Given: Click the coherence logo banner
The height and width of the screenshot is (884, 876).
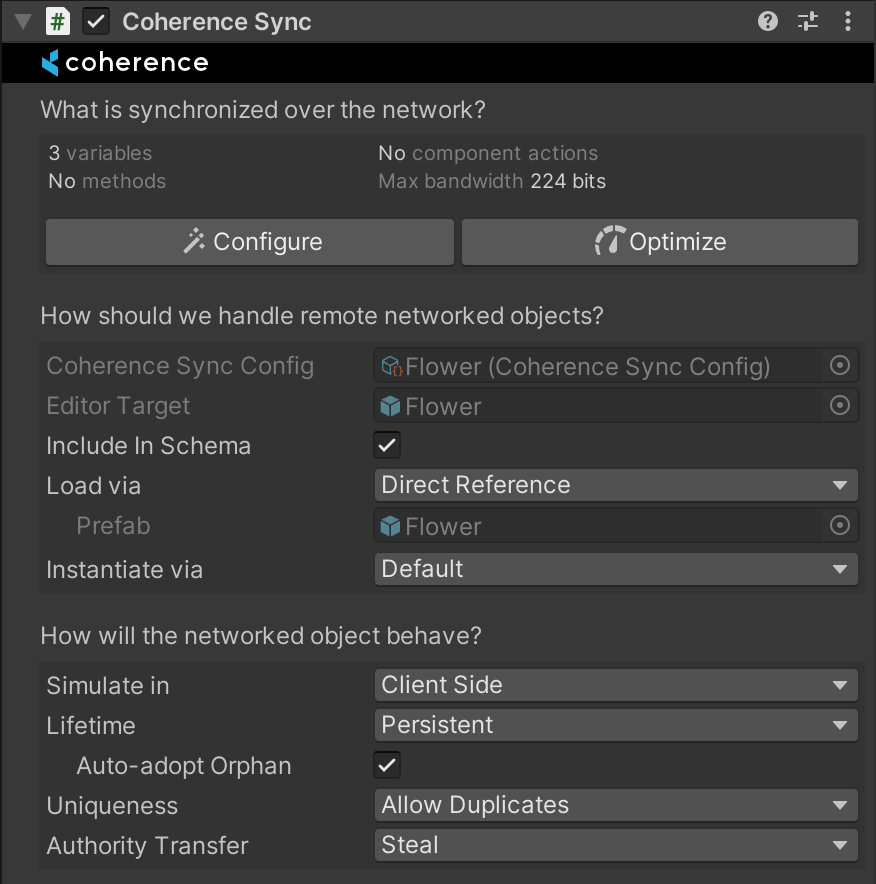Looking at the screenshot, I should coord(125,63).
